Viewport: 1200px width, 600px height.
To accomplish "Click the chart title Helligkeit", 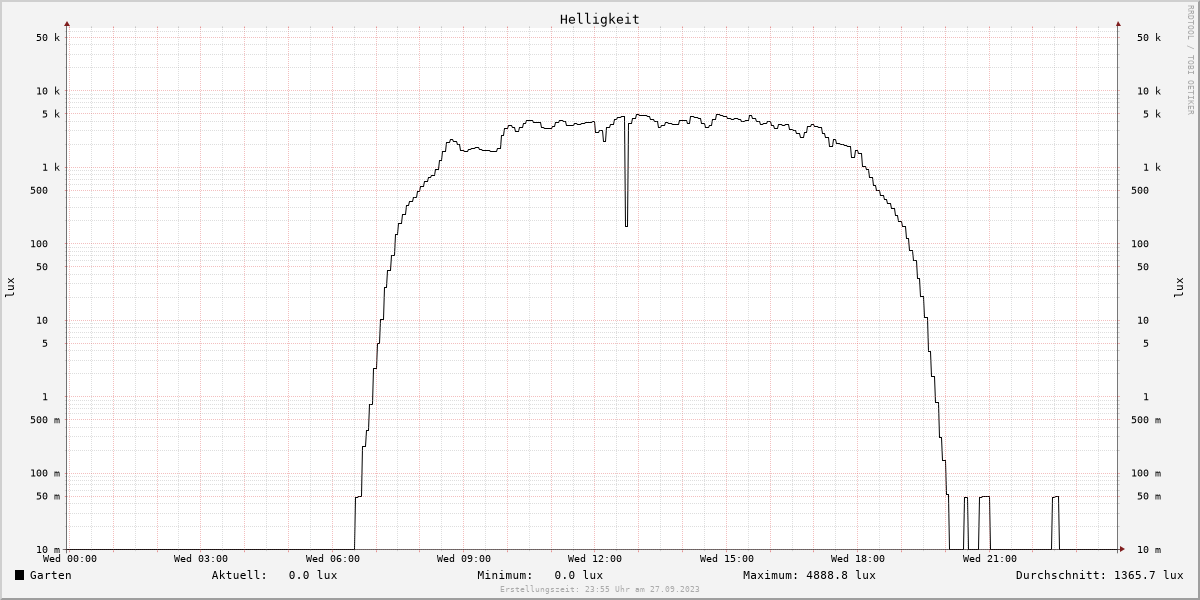I will tap(599, 19).
